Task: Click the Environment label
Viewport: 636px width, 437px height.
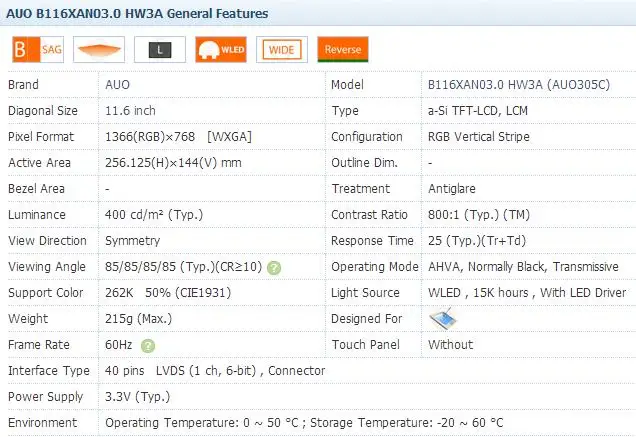Action: 43,422
